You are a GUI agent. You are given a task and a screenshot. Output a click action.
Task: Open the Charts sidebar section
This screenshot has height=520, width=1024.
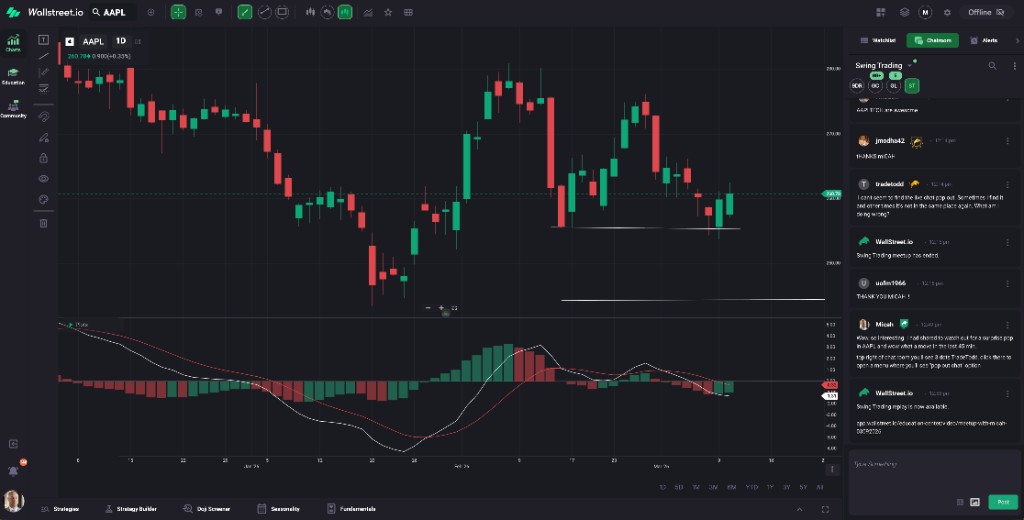(13, 44)
